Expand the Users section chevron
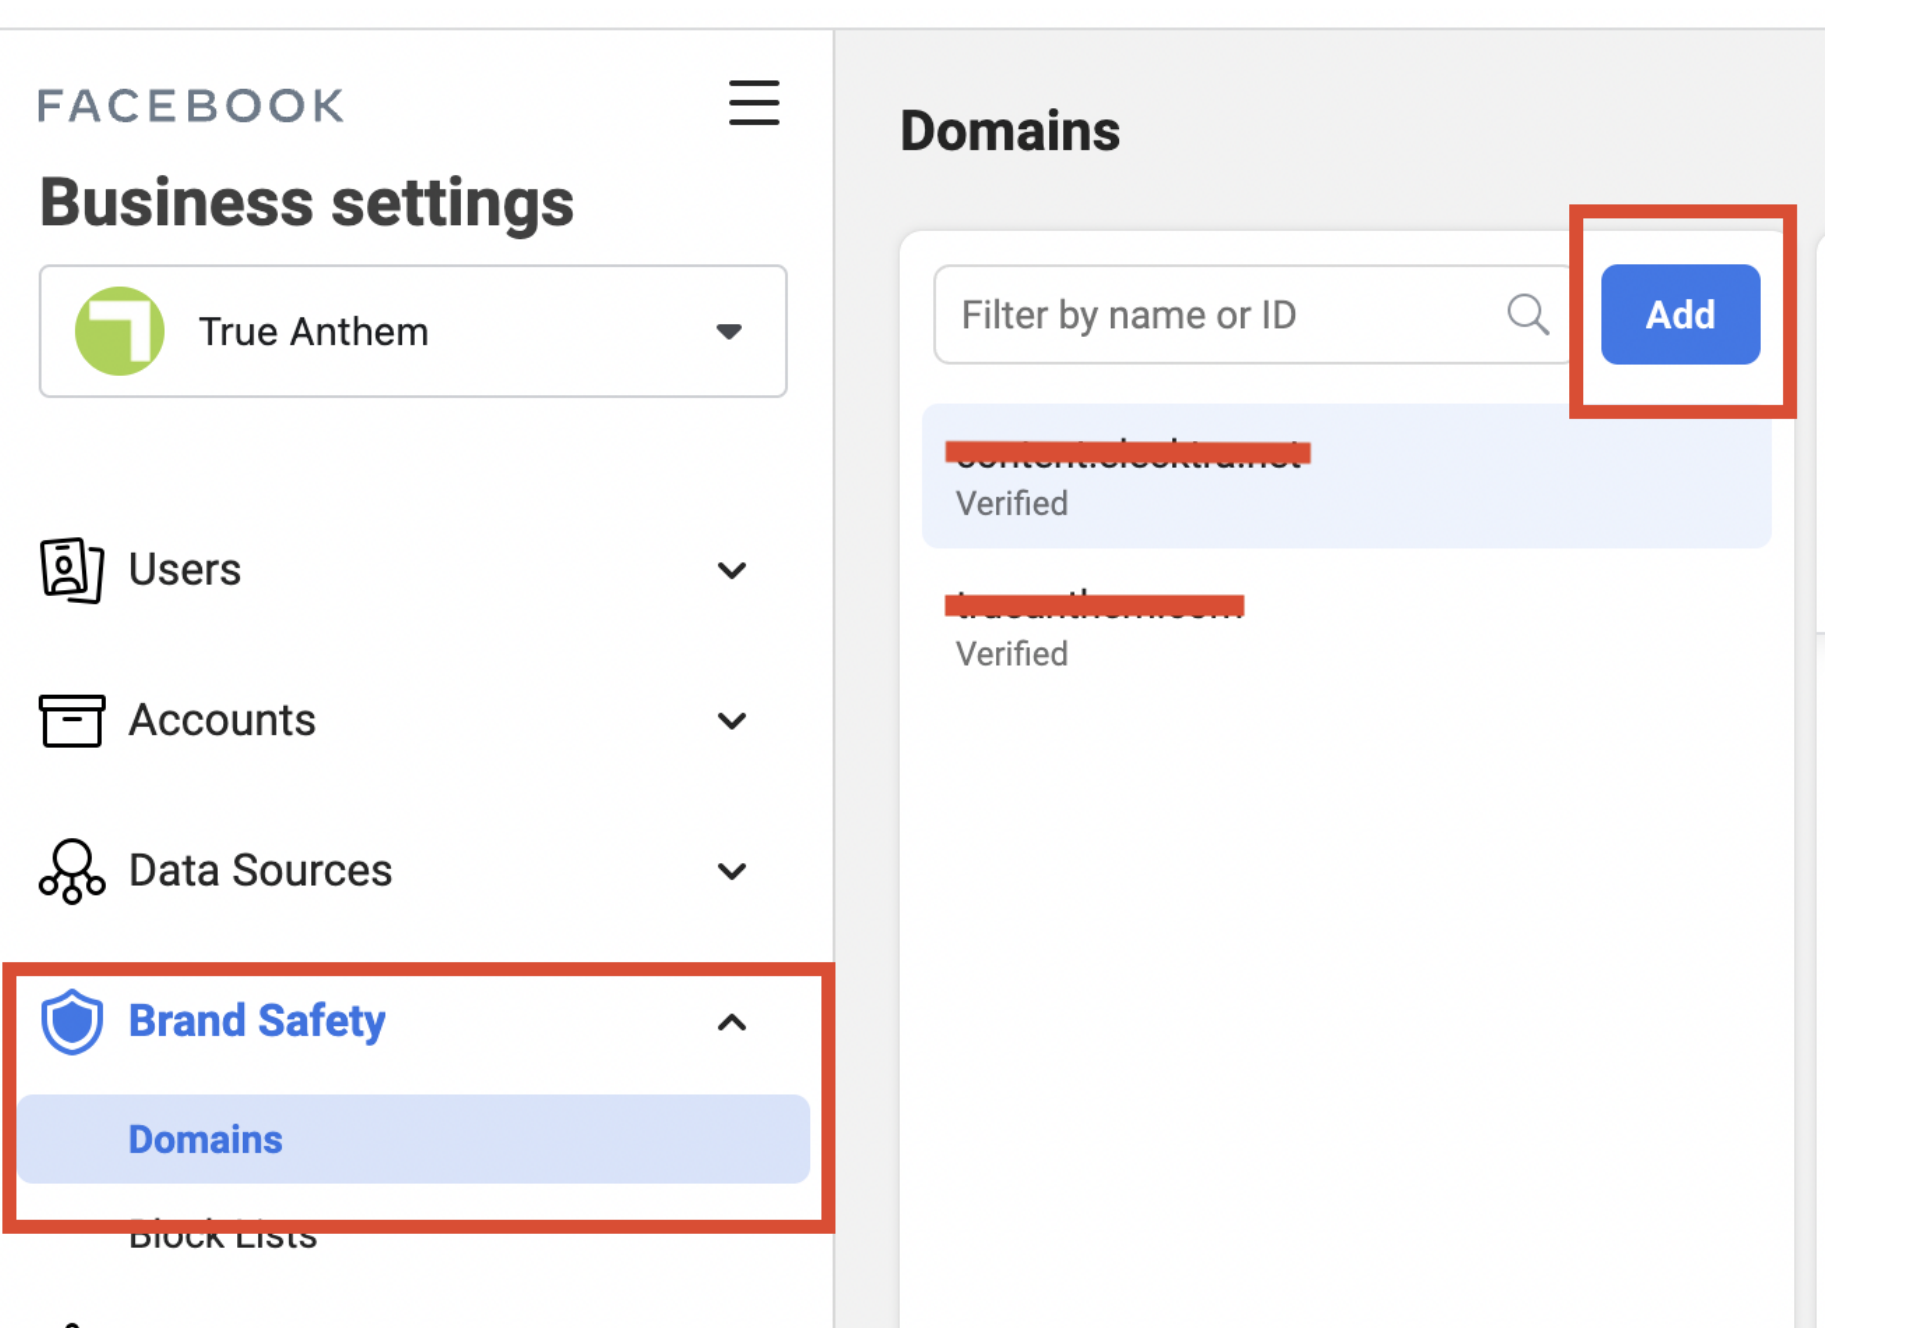Viewport: 1916px width, 1328px height. click(732, 570)
